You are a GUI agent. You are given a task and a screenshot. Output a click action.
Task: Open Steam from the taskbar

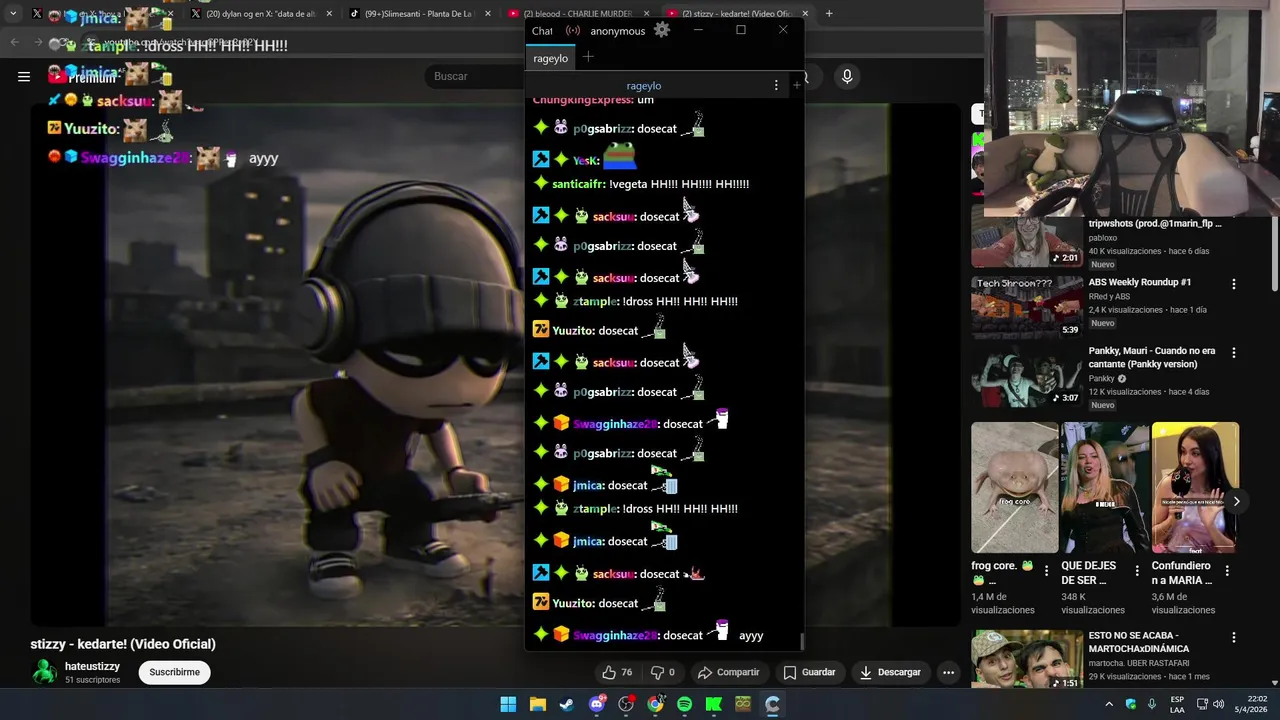click(x=567, y=704)
